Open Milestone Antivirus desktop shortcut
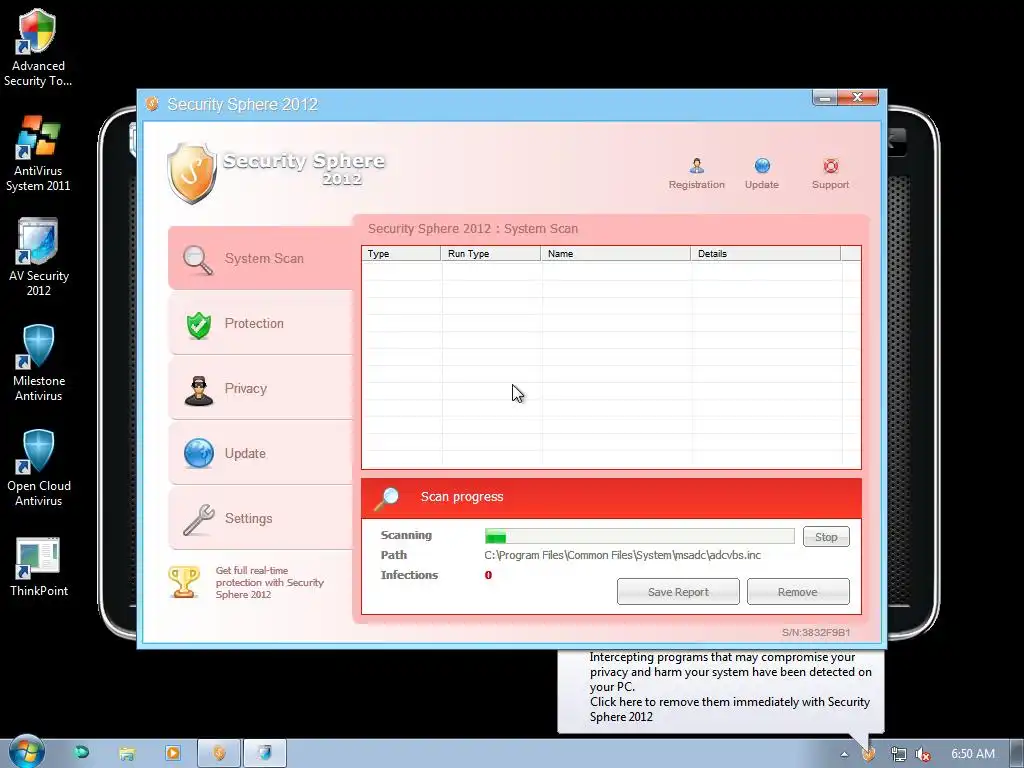Viewport: 1024px width, 768px height. point(38,362)
